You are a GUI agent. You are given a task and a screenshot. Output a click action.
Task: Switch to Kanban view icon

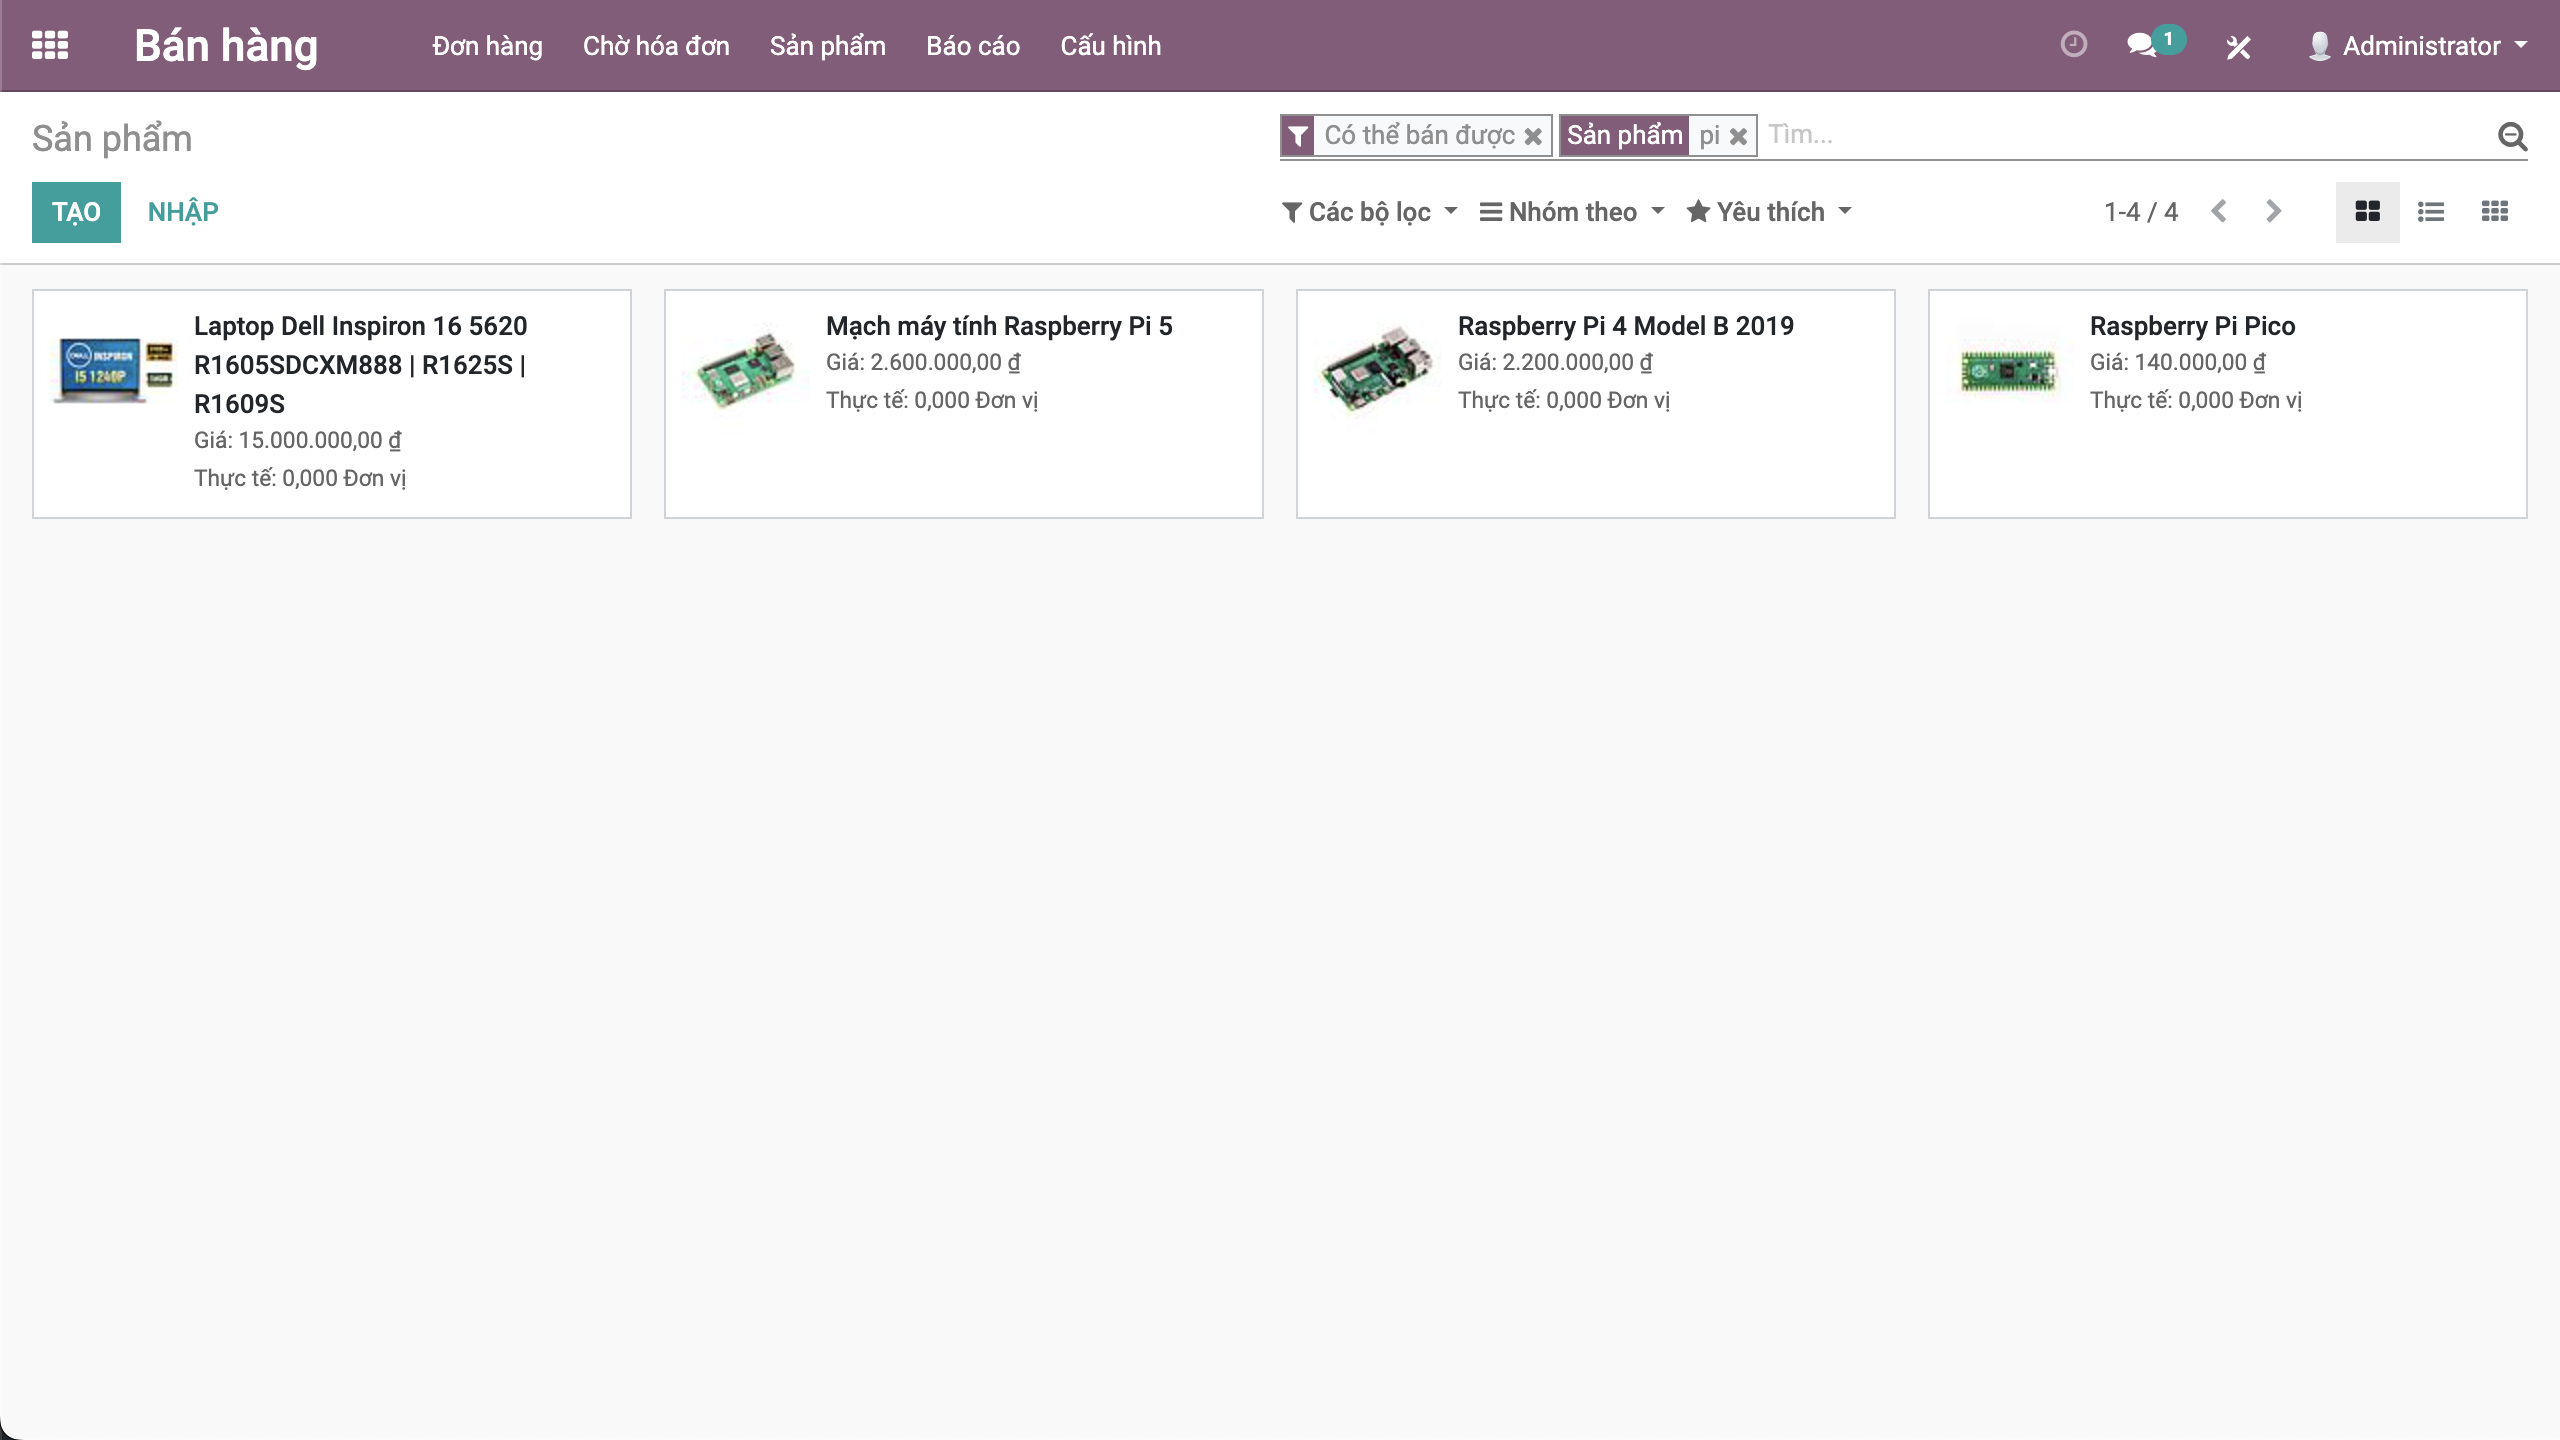point(2367,211)
